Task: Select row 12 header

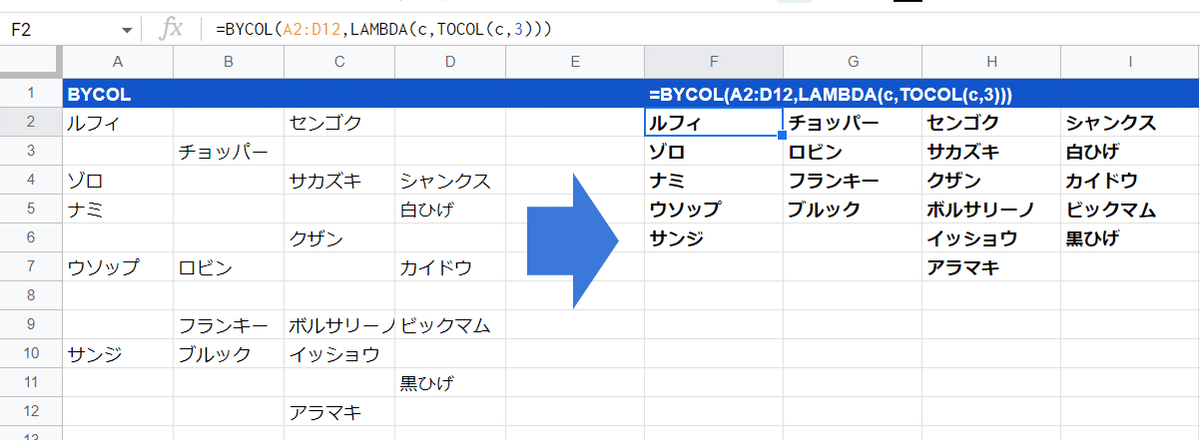Action: click(x=31, y=412)
